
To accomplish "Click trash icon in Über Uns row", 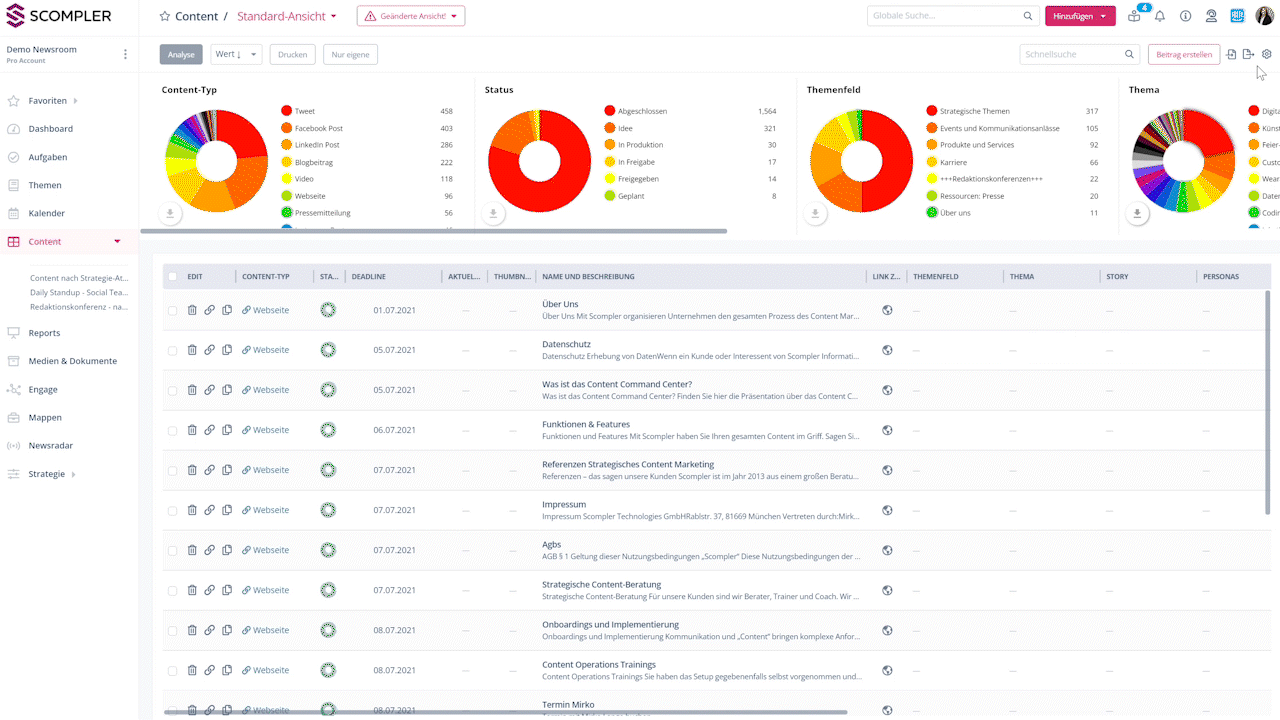I will click(x=192, y=310).
